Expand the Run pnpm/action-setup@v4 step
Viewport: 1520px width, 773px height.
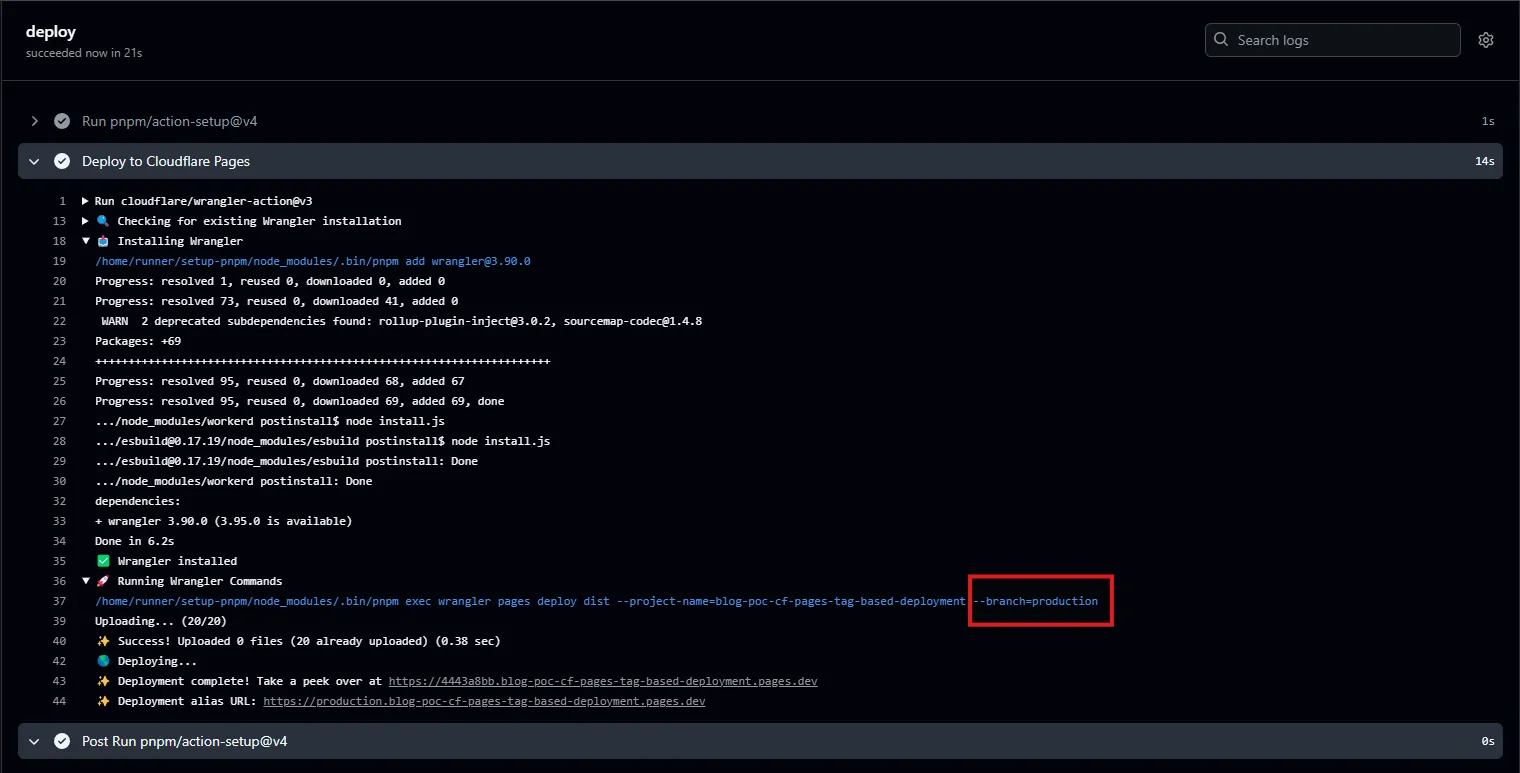click(x=34, y=120)
